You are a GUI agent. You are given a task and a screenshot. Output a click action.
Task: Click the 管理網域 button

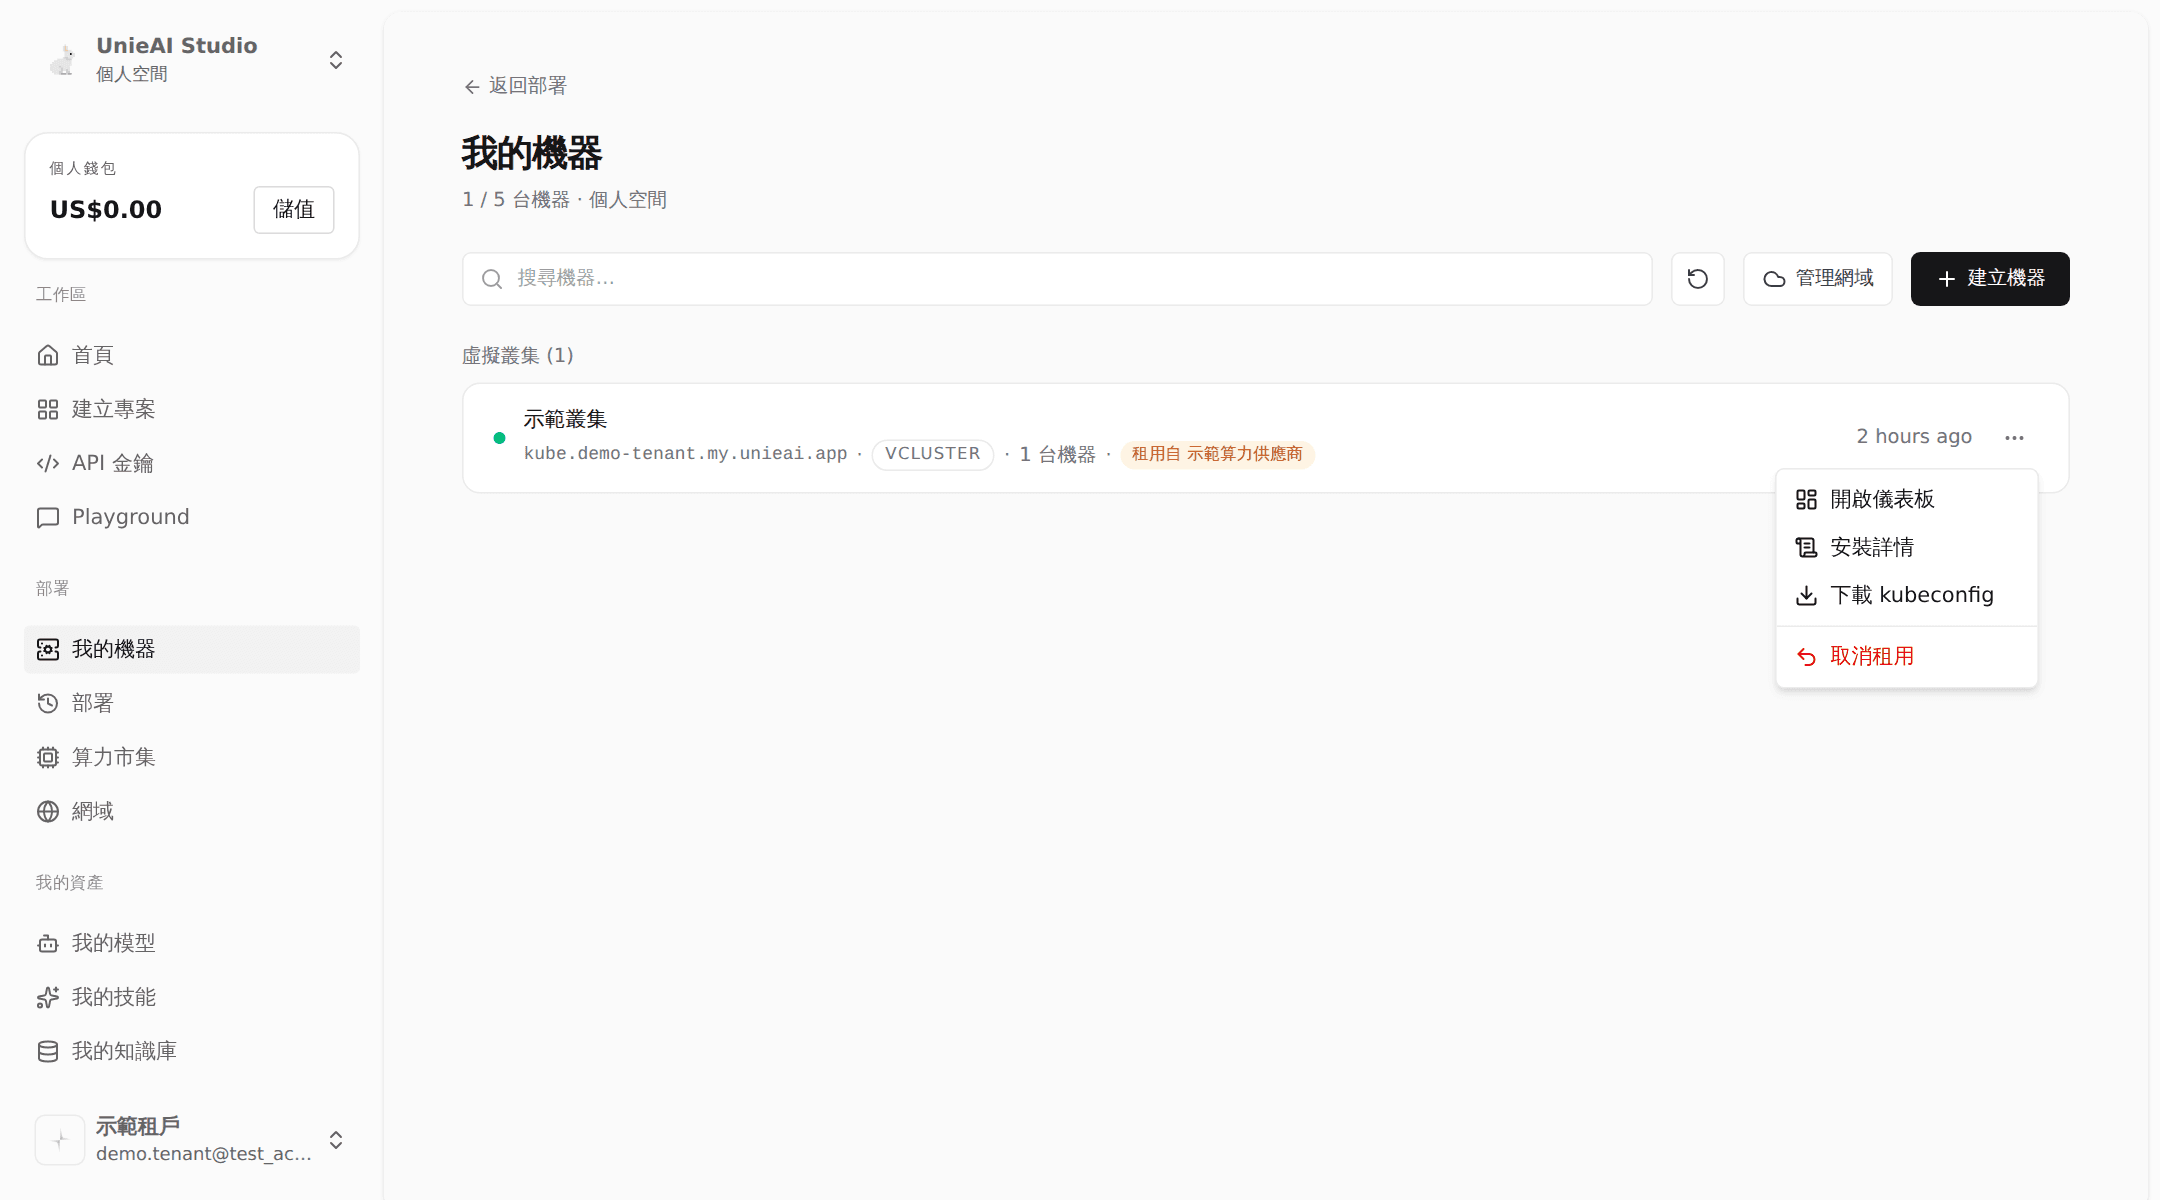click(x=1817, y=279)
